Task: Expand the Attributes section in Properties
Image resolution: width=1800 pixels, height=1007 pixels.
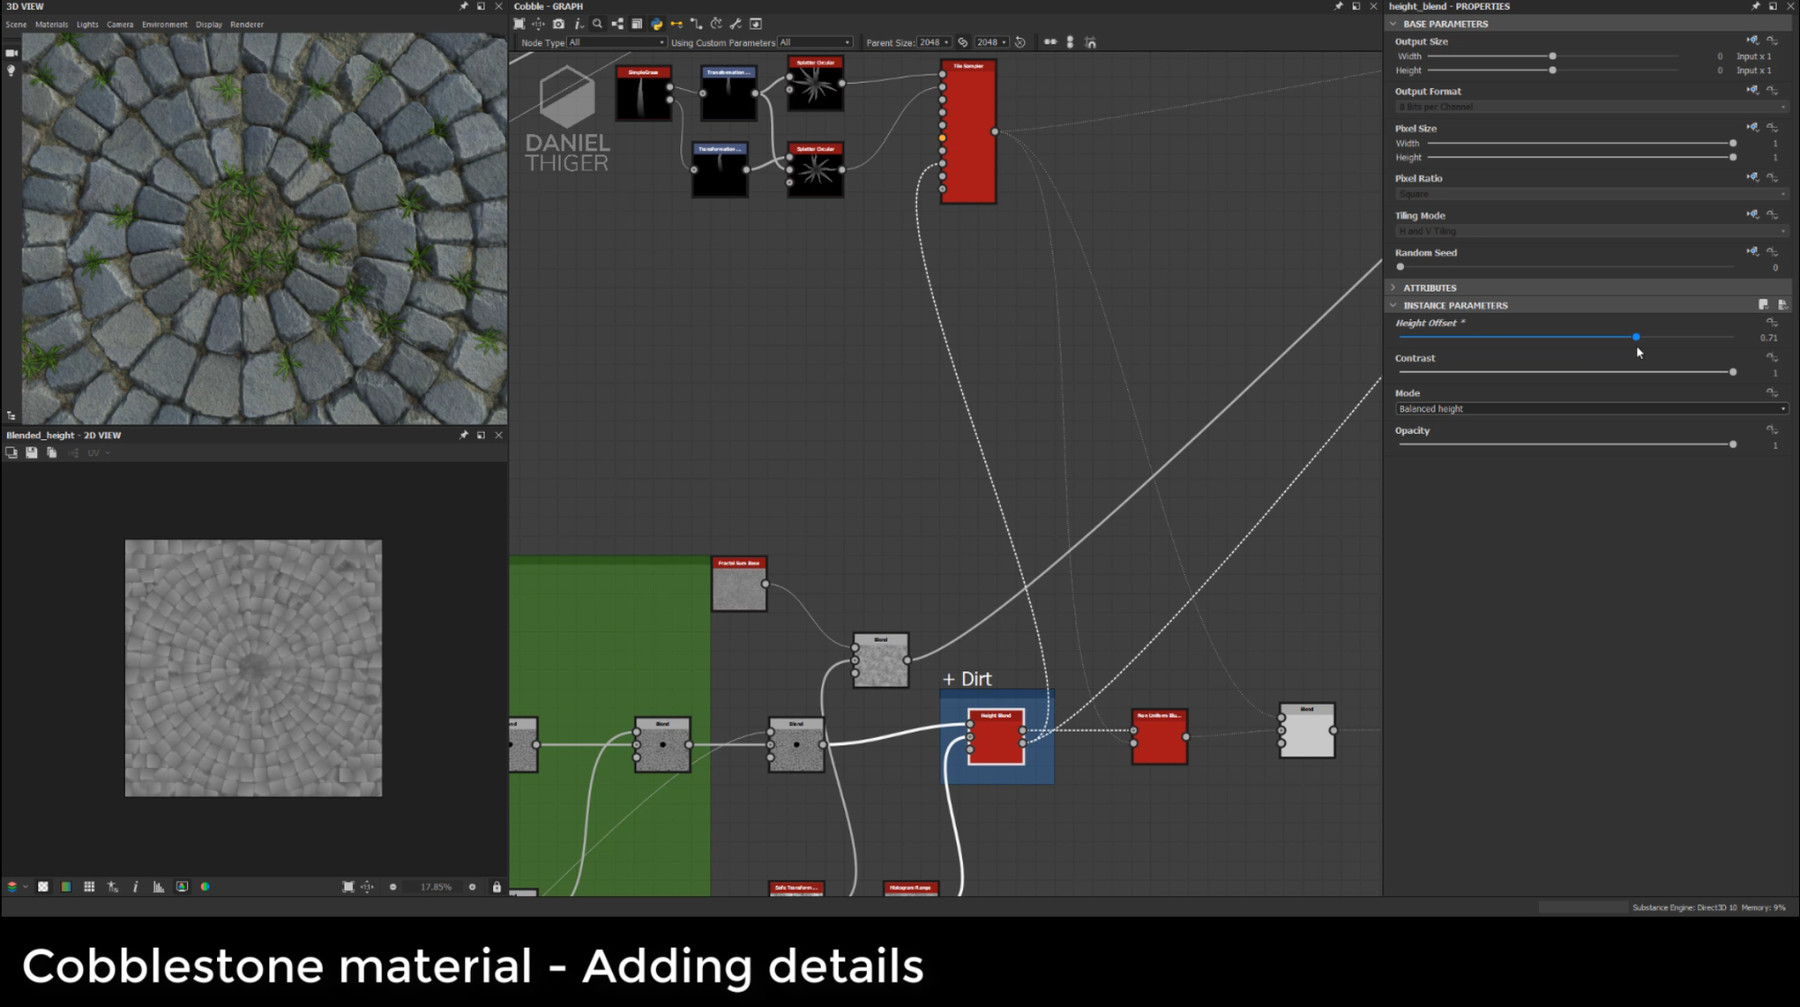Action: (x=1393, y=288)
